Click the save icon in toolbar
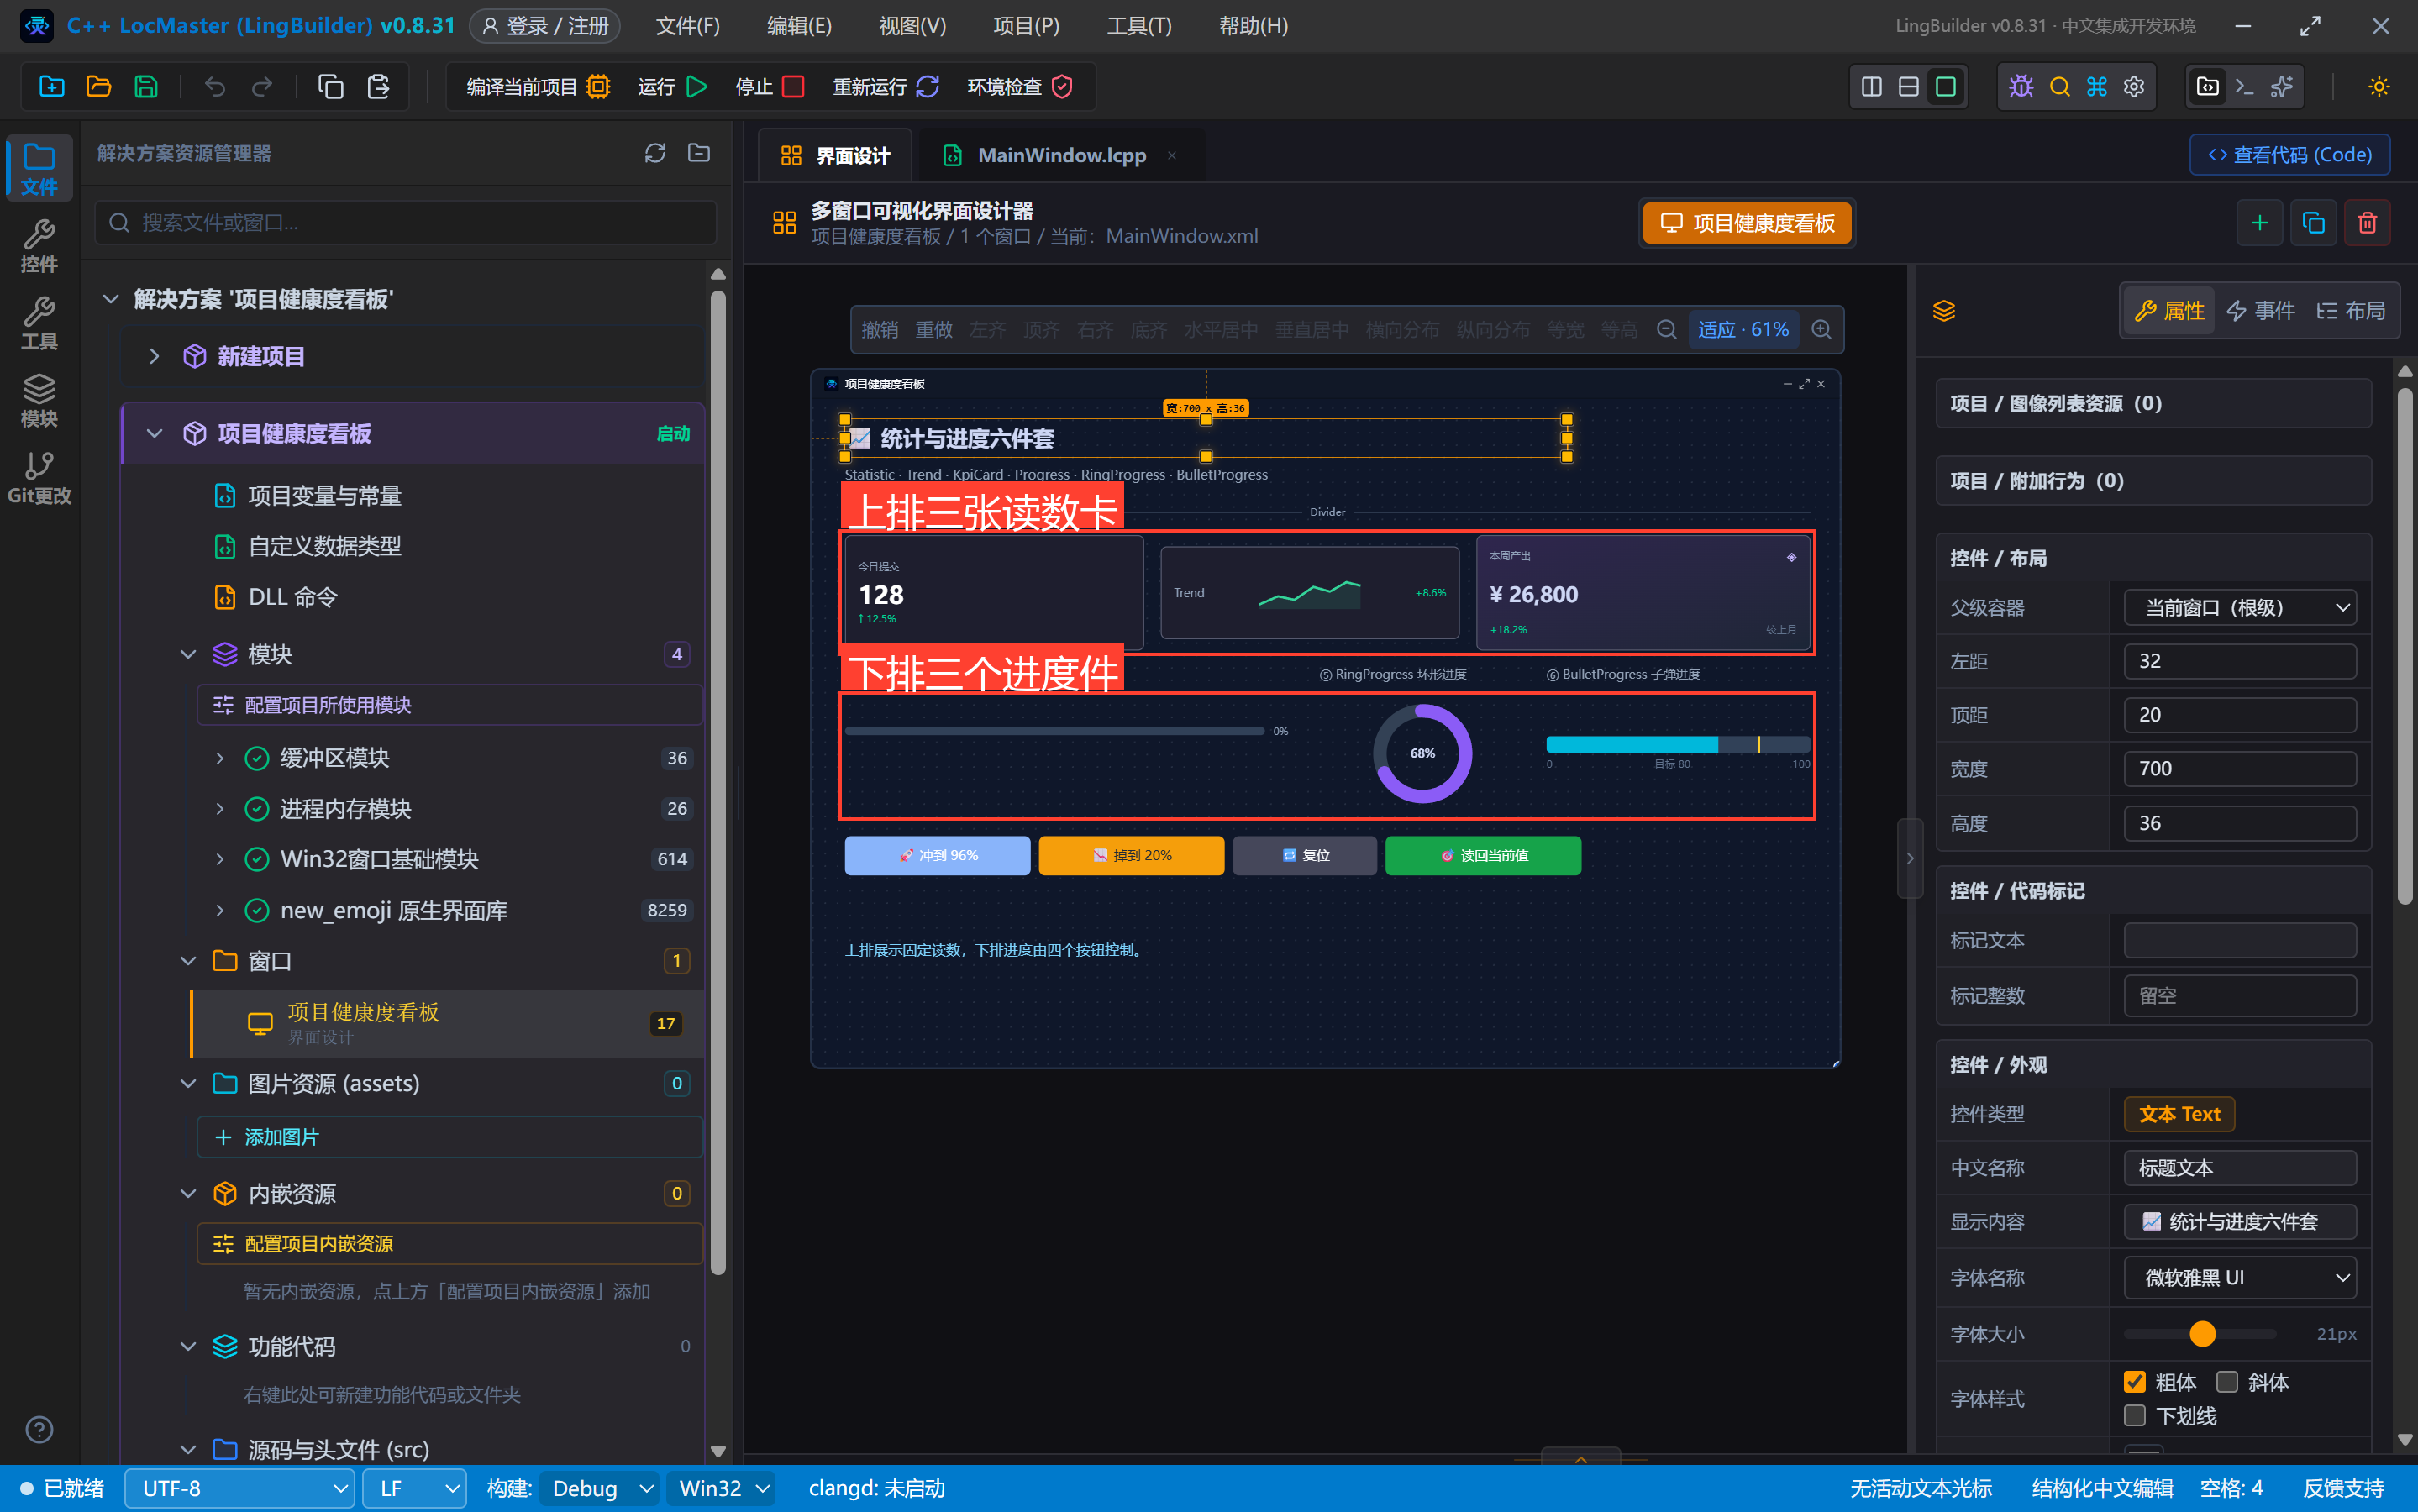 146,87
